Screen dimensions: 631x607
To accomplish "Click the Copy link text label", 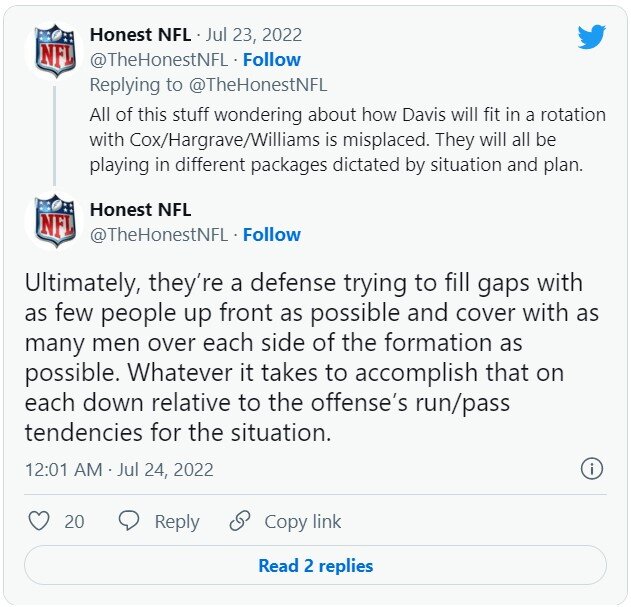I will point(302,521).
